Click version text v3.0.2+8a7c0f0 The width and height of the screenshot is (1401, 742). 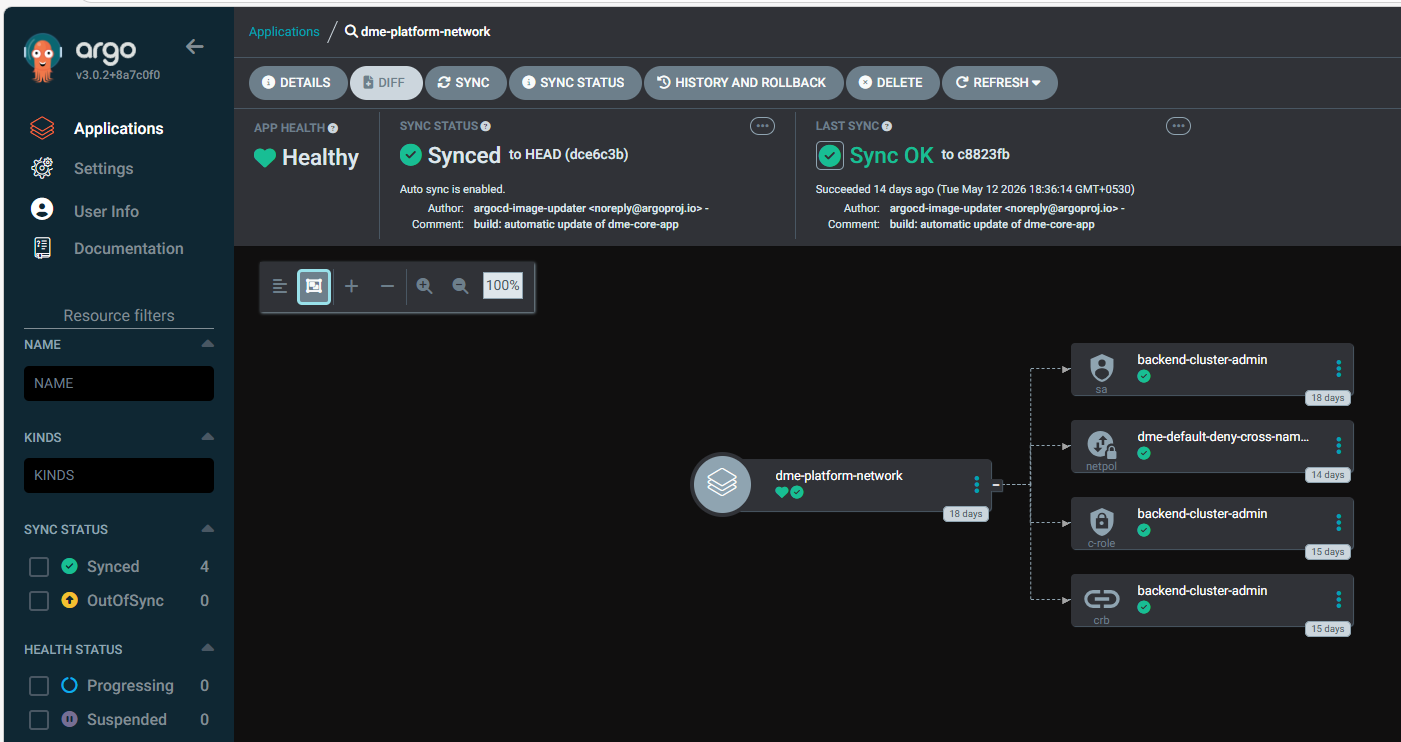118,74
